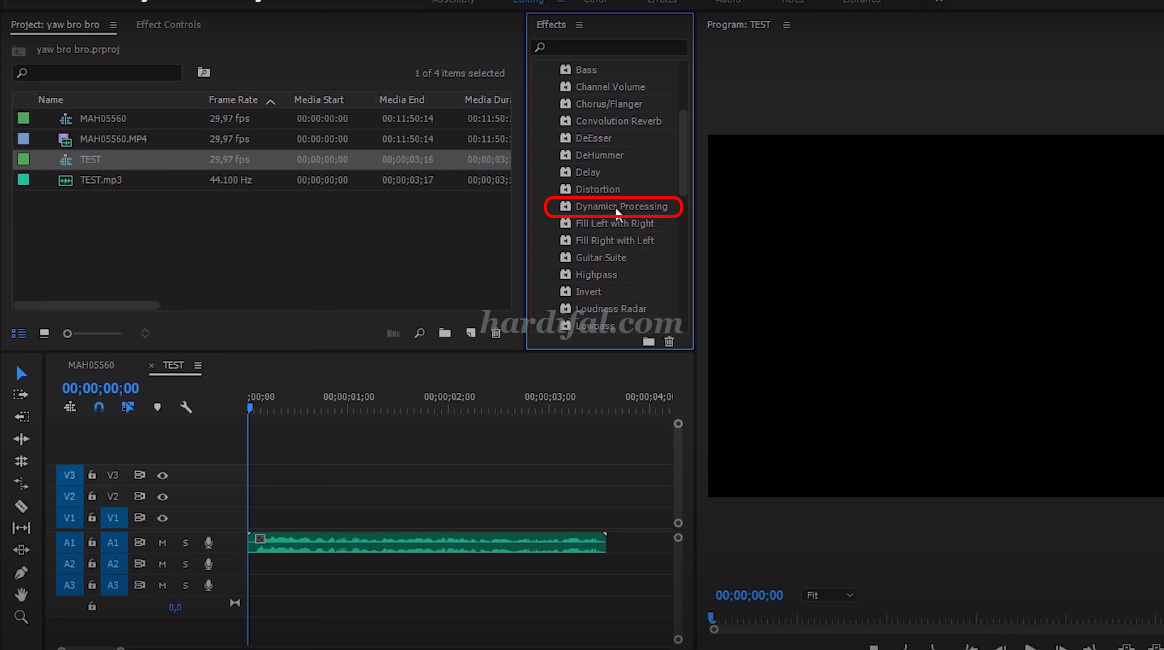Open Project panel menu

(113, 25)
